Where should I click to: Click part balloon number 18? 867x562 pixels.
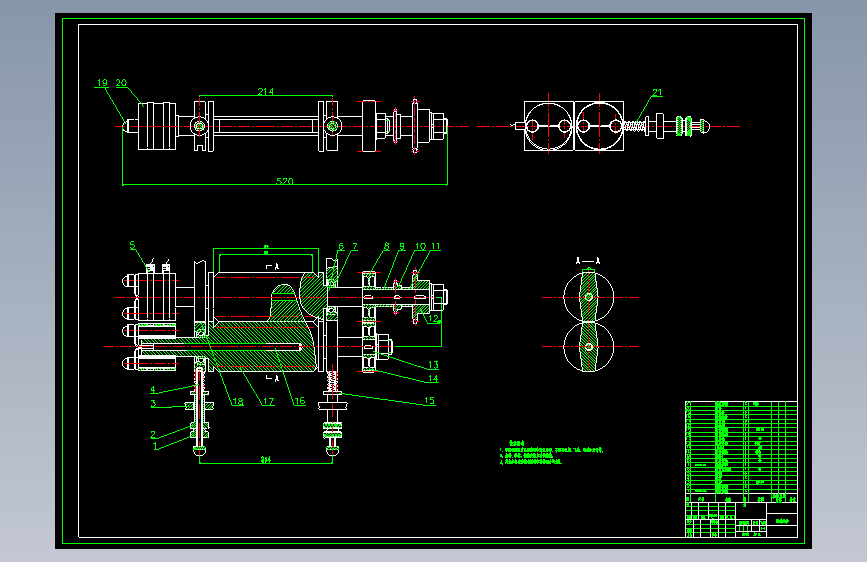tap(238, 402)
